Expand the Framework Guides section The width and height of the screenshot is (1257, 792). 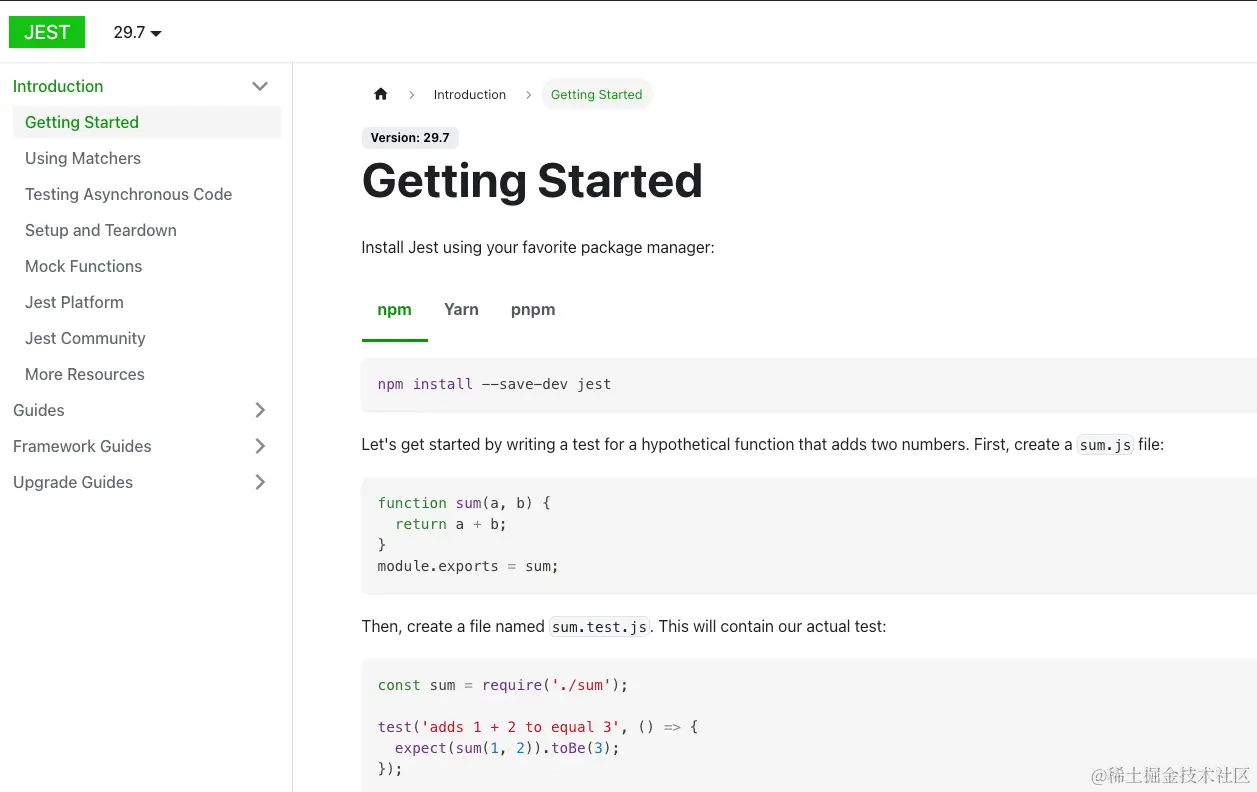tap(260, 446)
